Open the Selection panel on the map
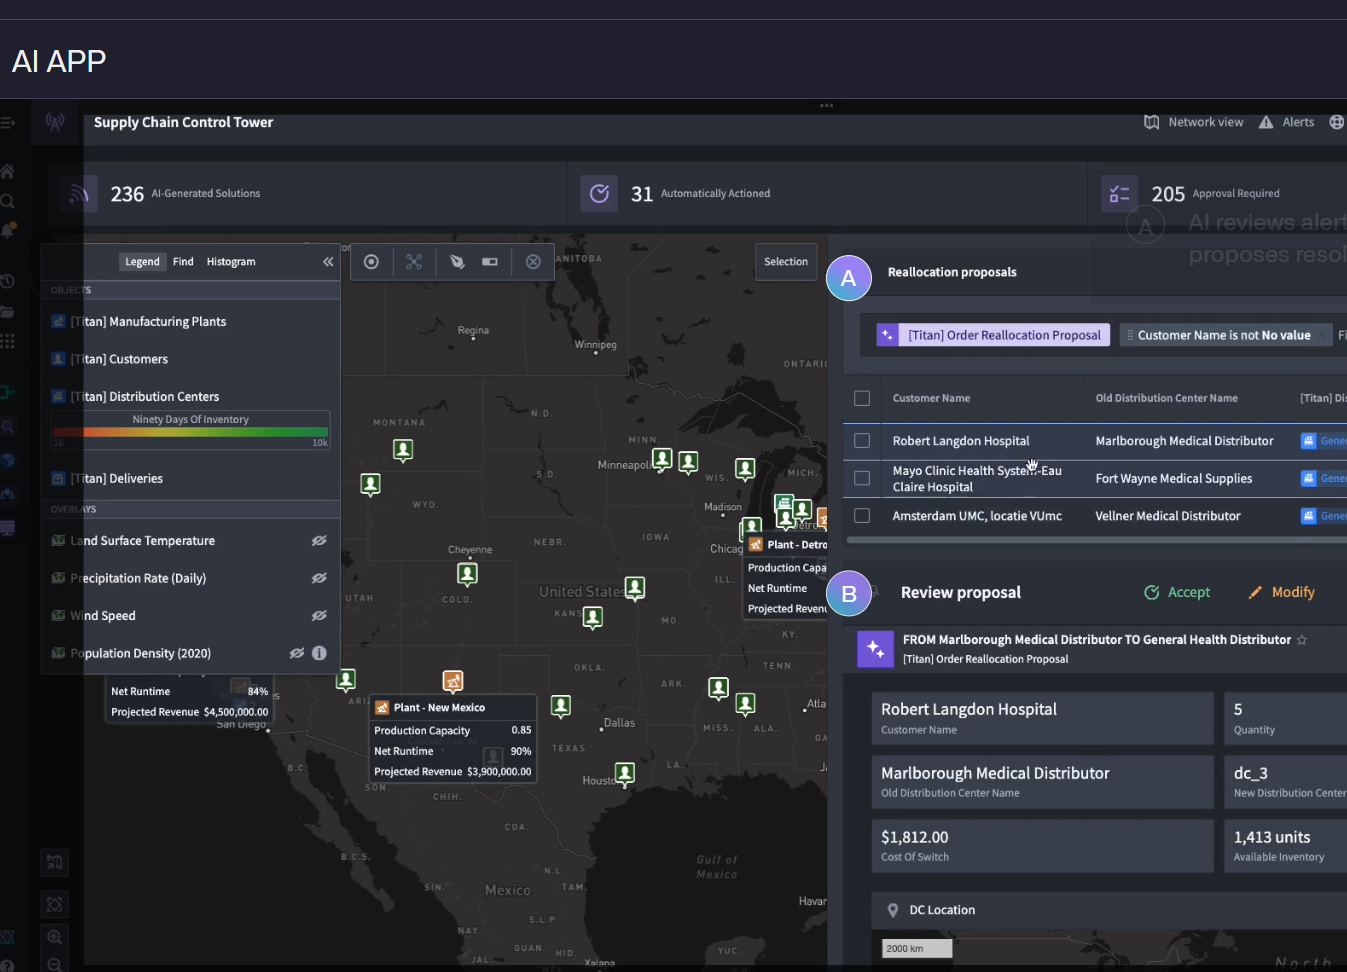The image size is (1347, 972). coord(786,262)
